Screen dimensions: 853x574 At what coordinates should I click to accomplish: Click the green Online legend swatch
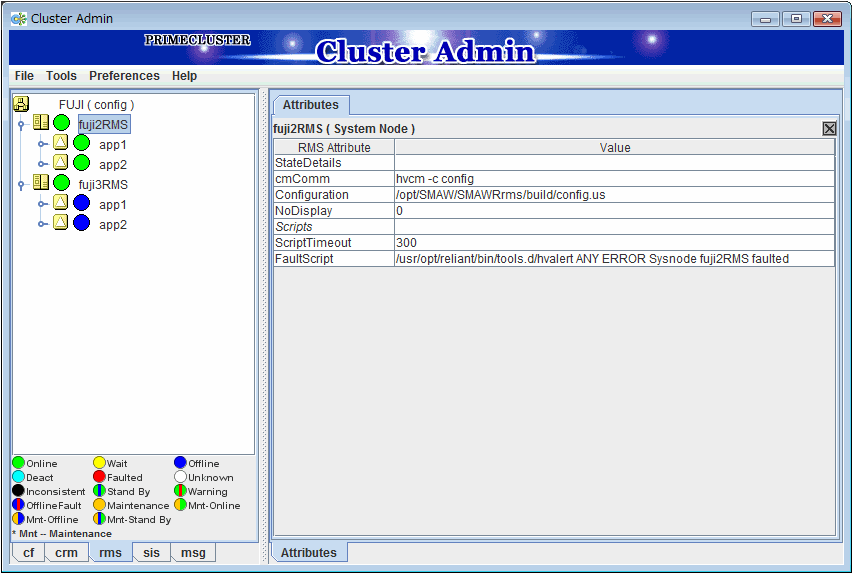(18, 462)
